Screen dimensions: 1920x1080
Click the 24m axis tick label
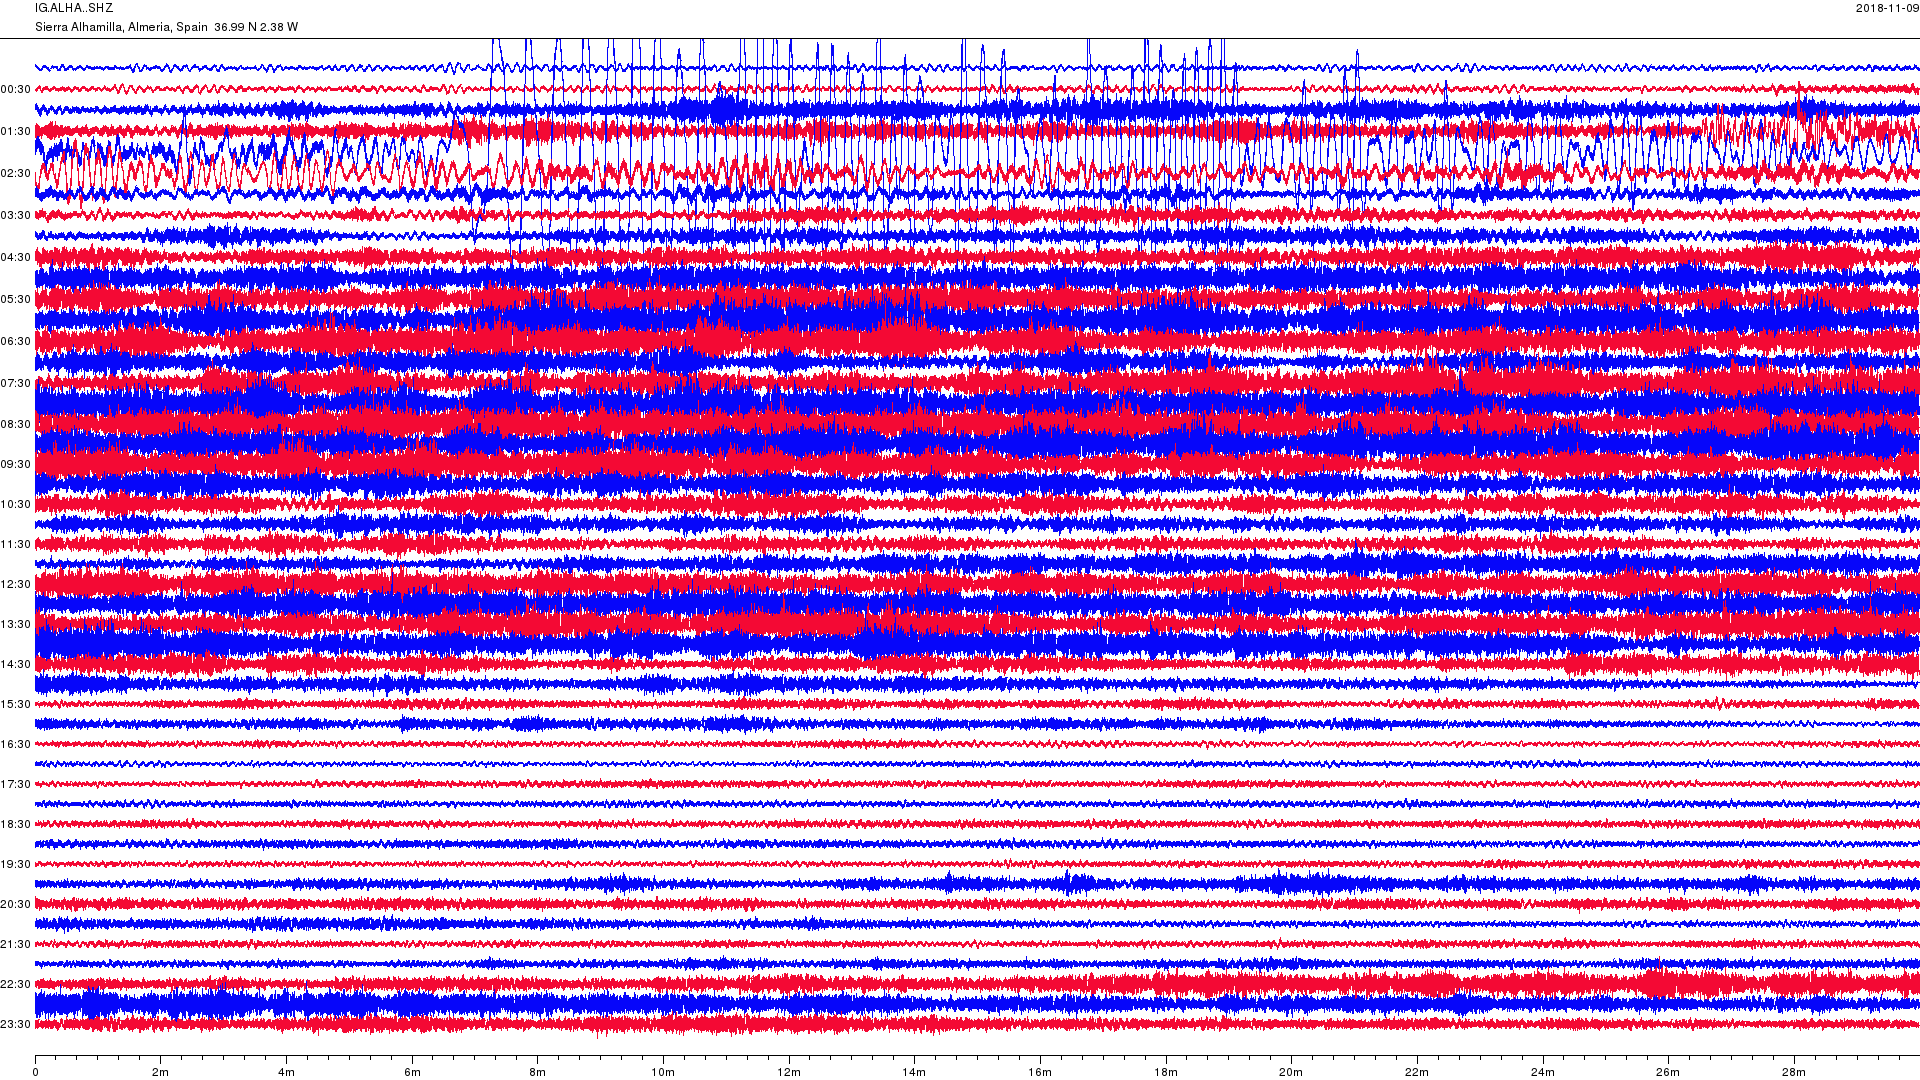pyautogui.click(x=1543, y=1073)
